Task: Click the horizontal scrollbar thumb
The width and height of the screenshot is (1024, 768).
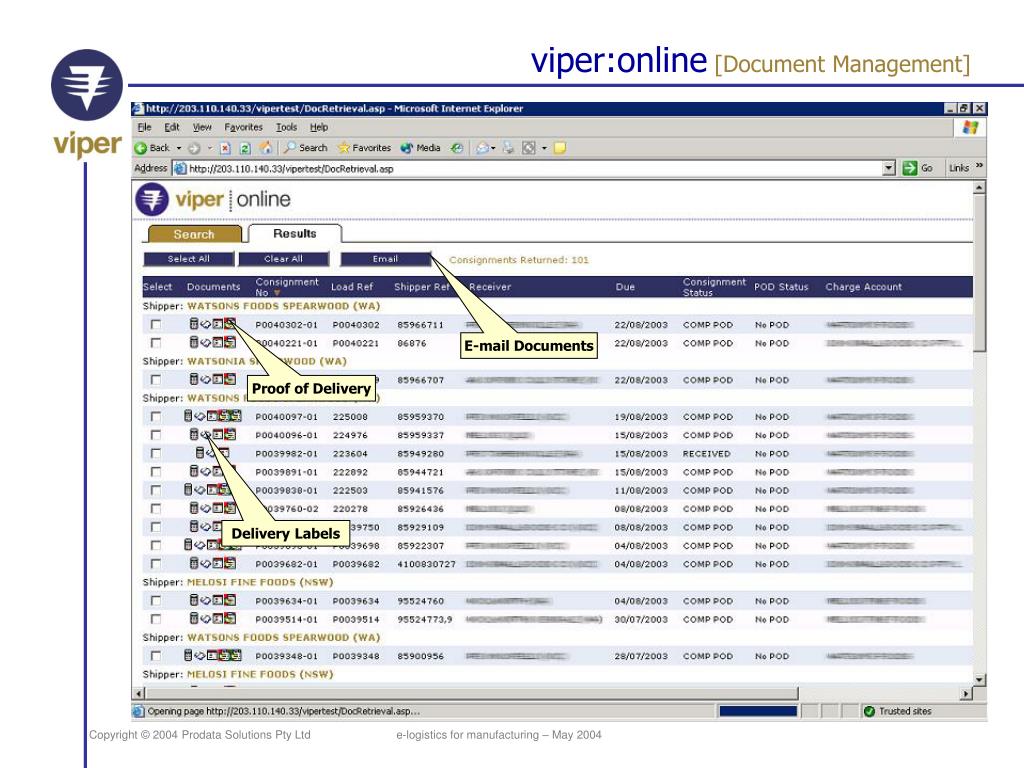Action: click(472, 693)
